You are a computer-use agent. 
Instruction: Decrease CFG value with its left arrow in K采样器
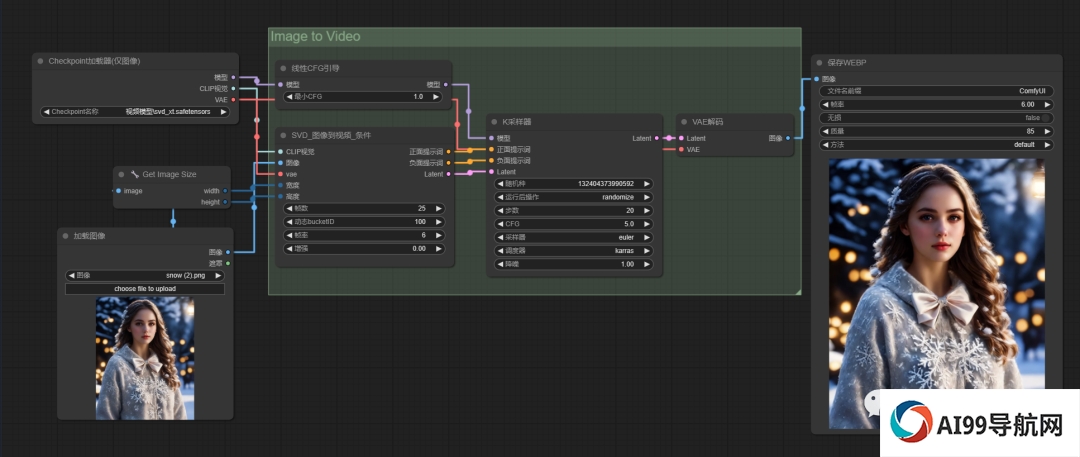tap(499, 223)
